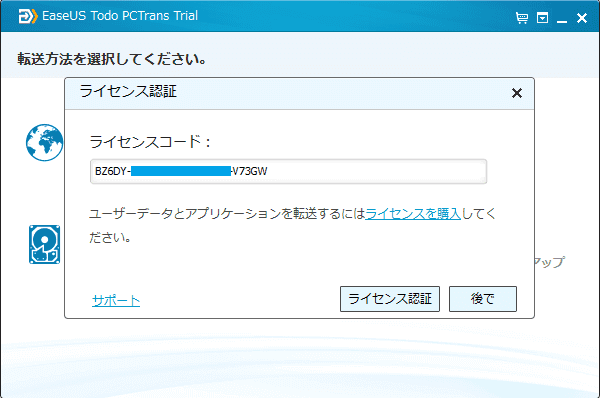This screenshot has height=398, width=600.
Task: Focus the license code input field
Action: point(289,171)
